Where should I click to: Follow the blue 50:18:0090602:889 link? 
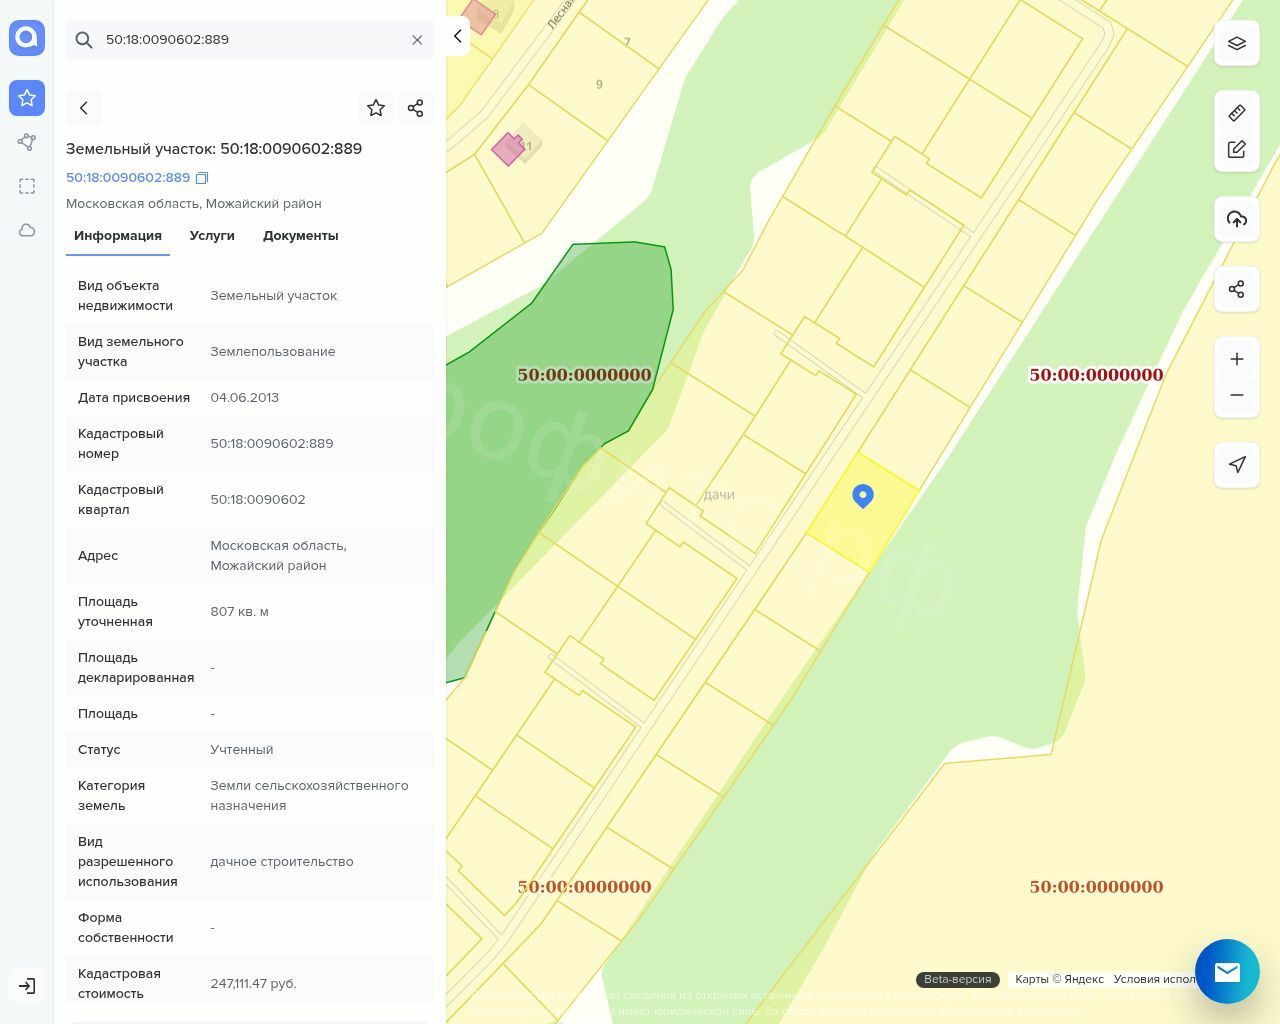pyautogui.click(x=128, y=178)
